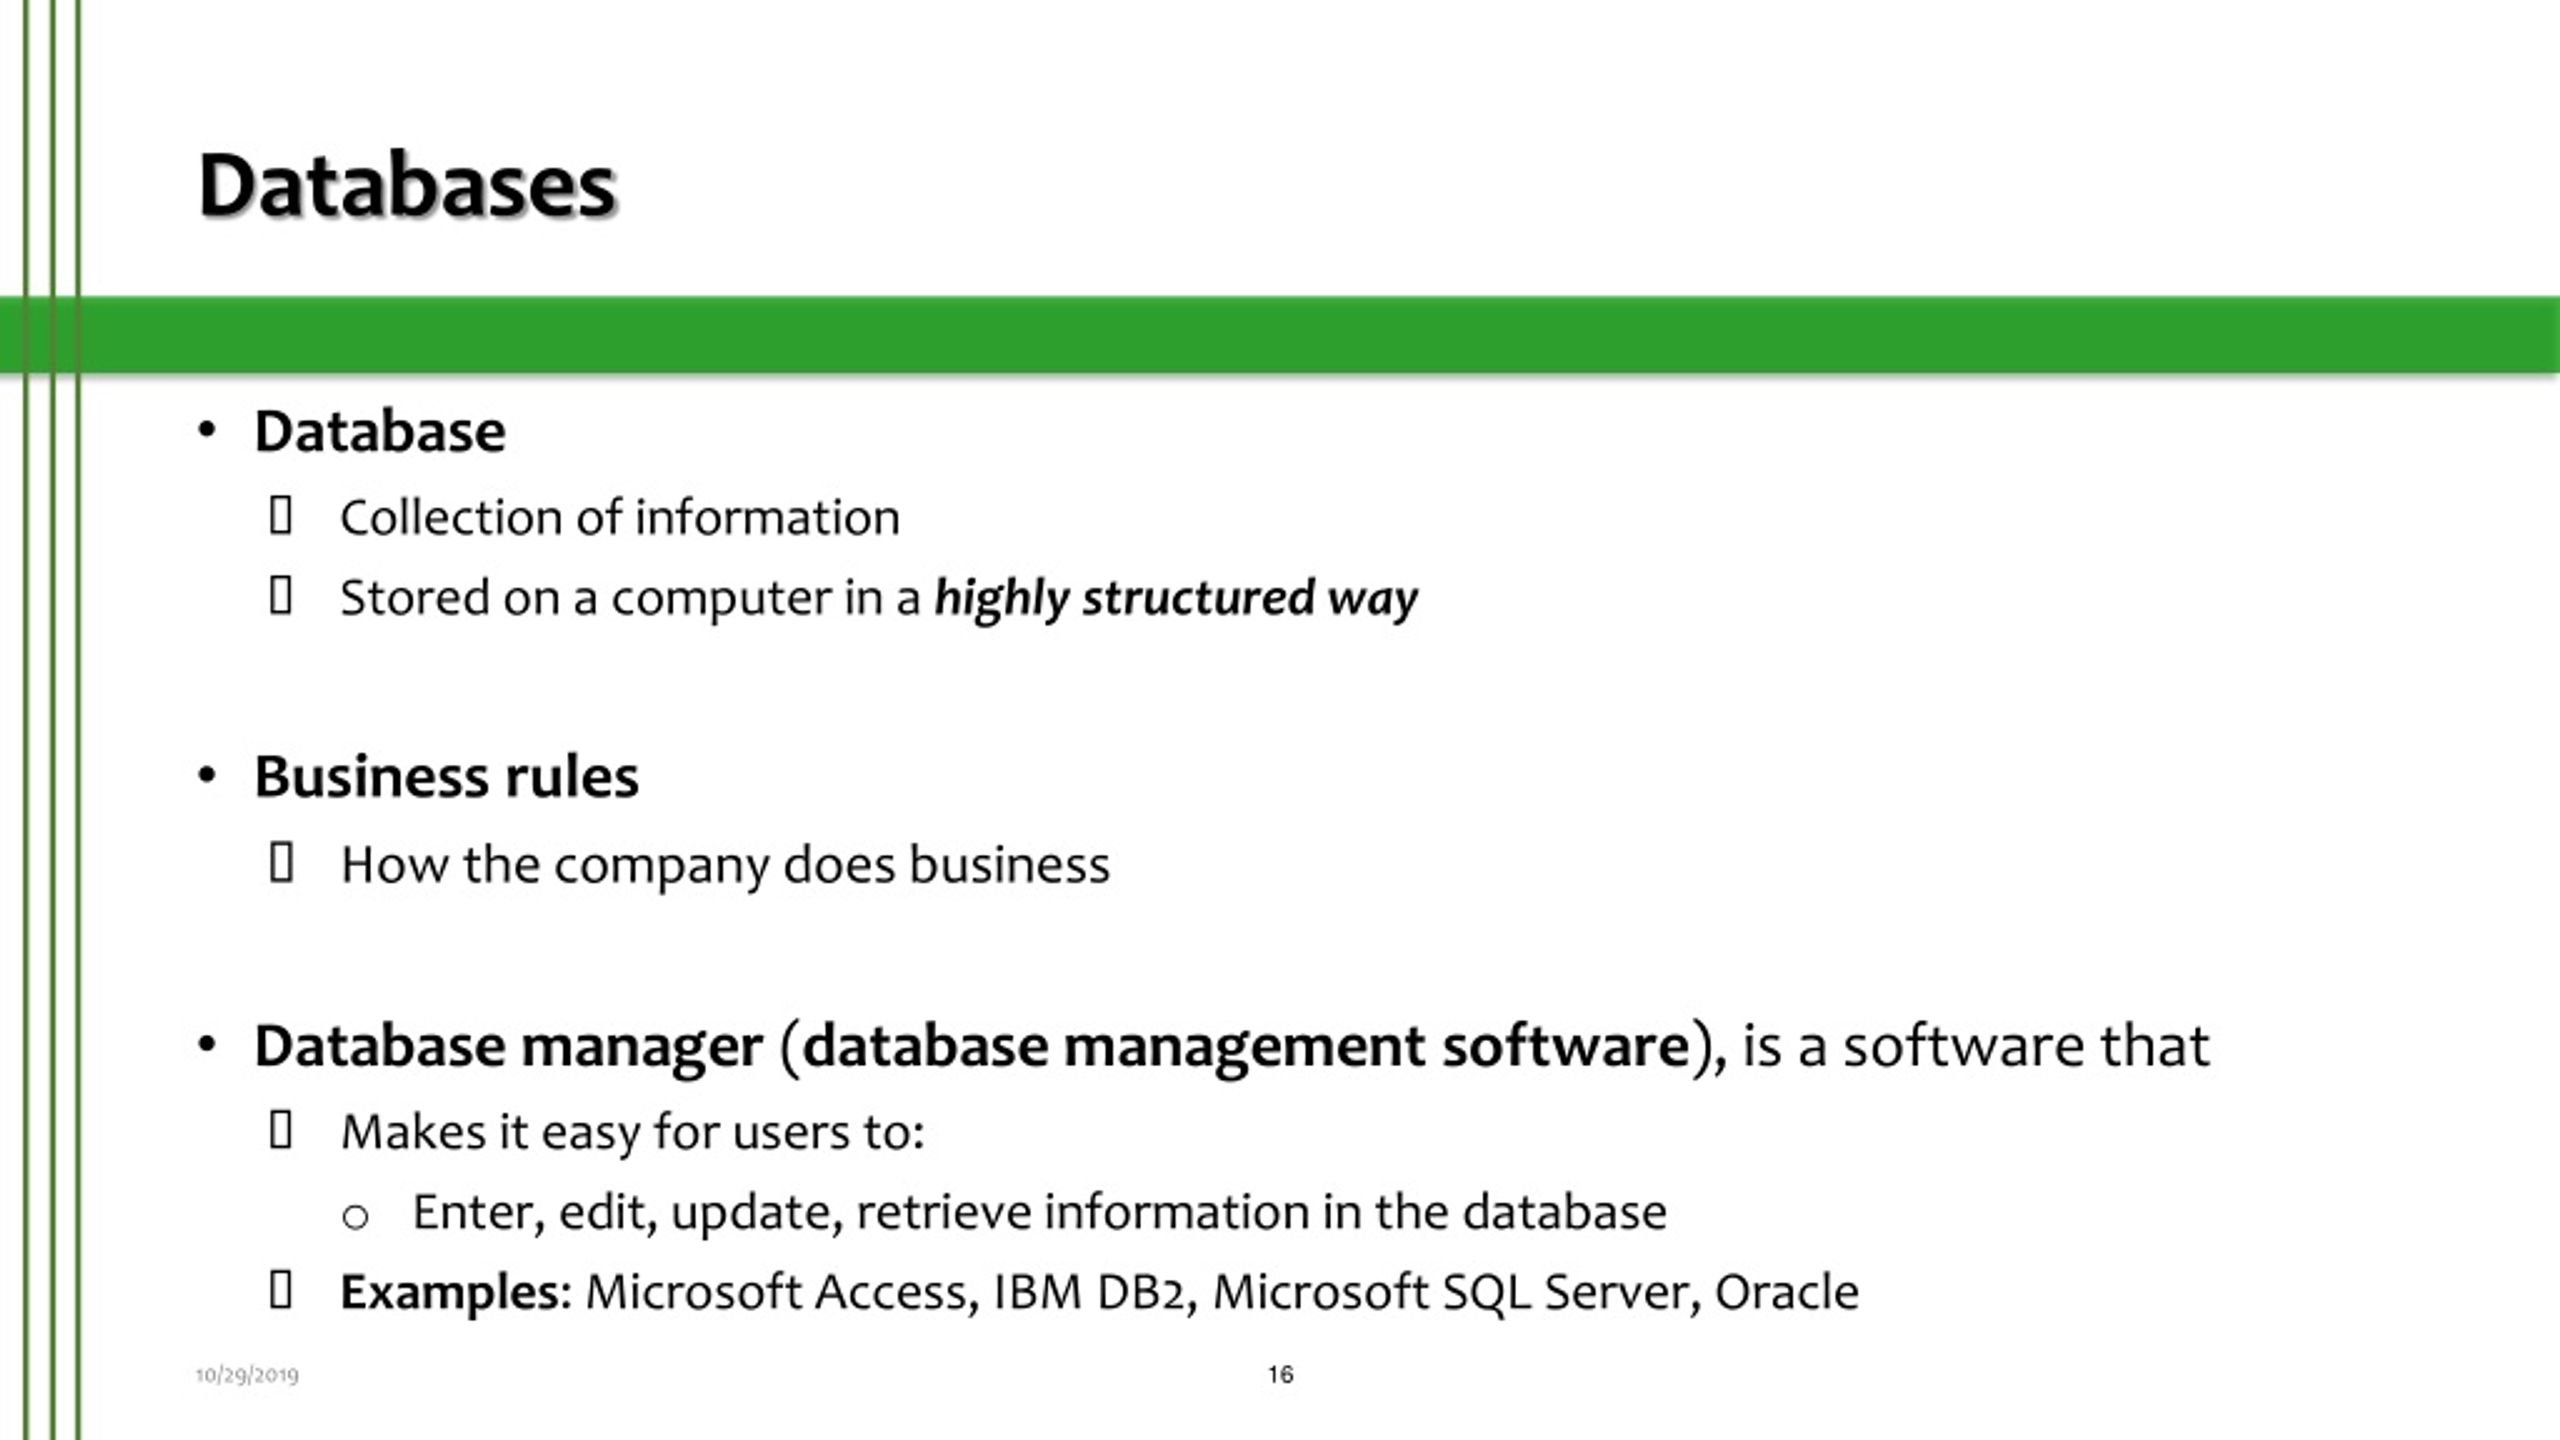The image size is (2560, 1440).
Task: Click 'database management software' in parentheses
Action: (x=1246, y=1048)
